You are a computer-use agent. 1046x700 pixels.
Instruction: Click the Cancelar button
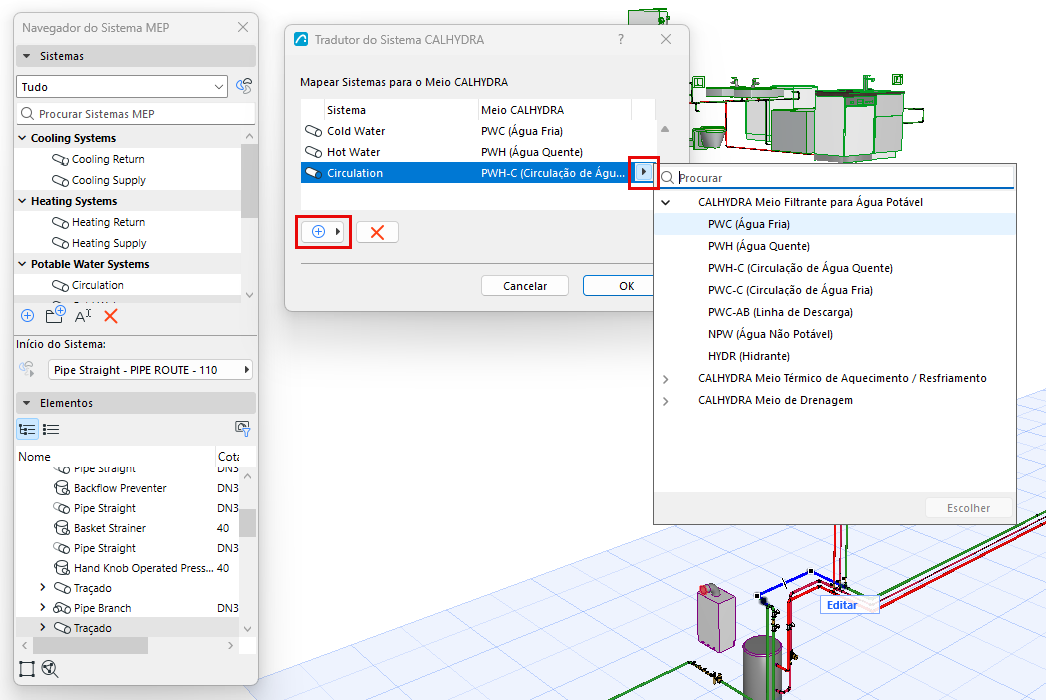pos(524,286)
